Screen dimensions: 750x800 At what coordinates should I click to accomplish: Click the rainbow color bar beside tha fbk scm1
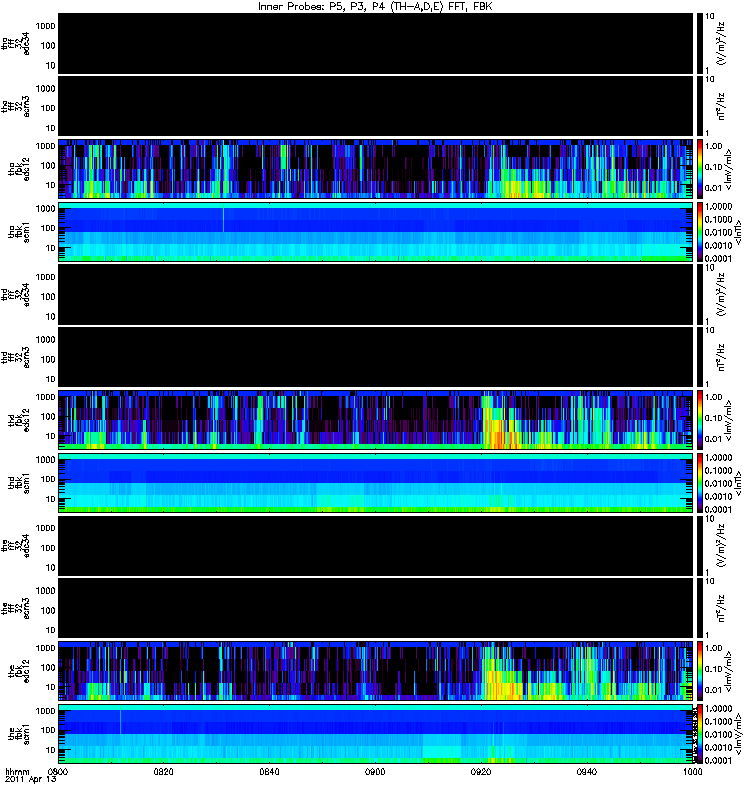point(700,232)
